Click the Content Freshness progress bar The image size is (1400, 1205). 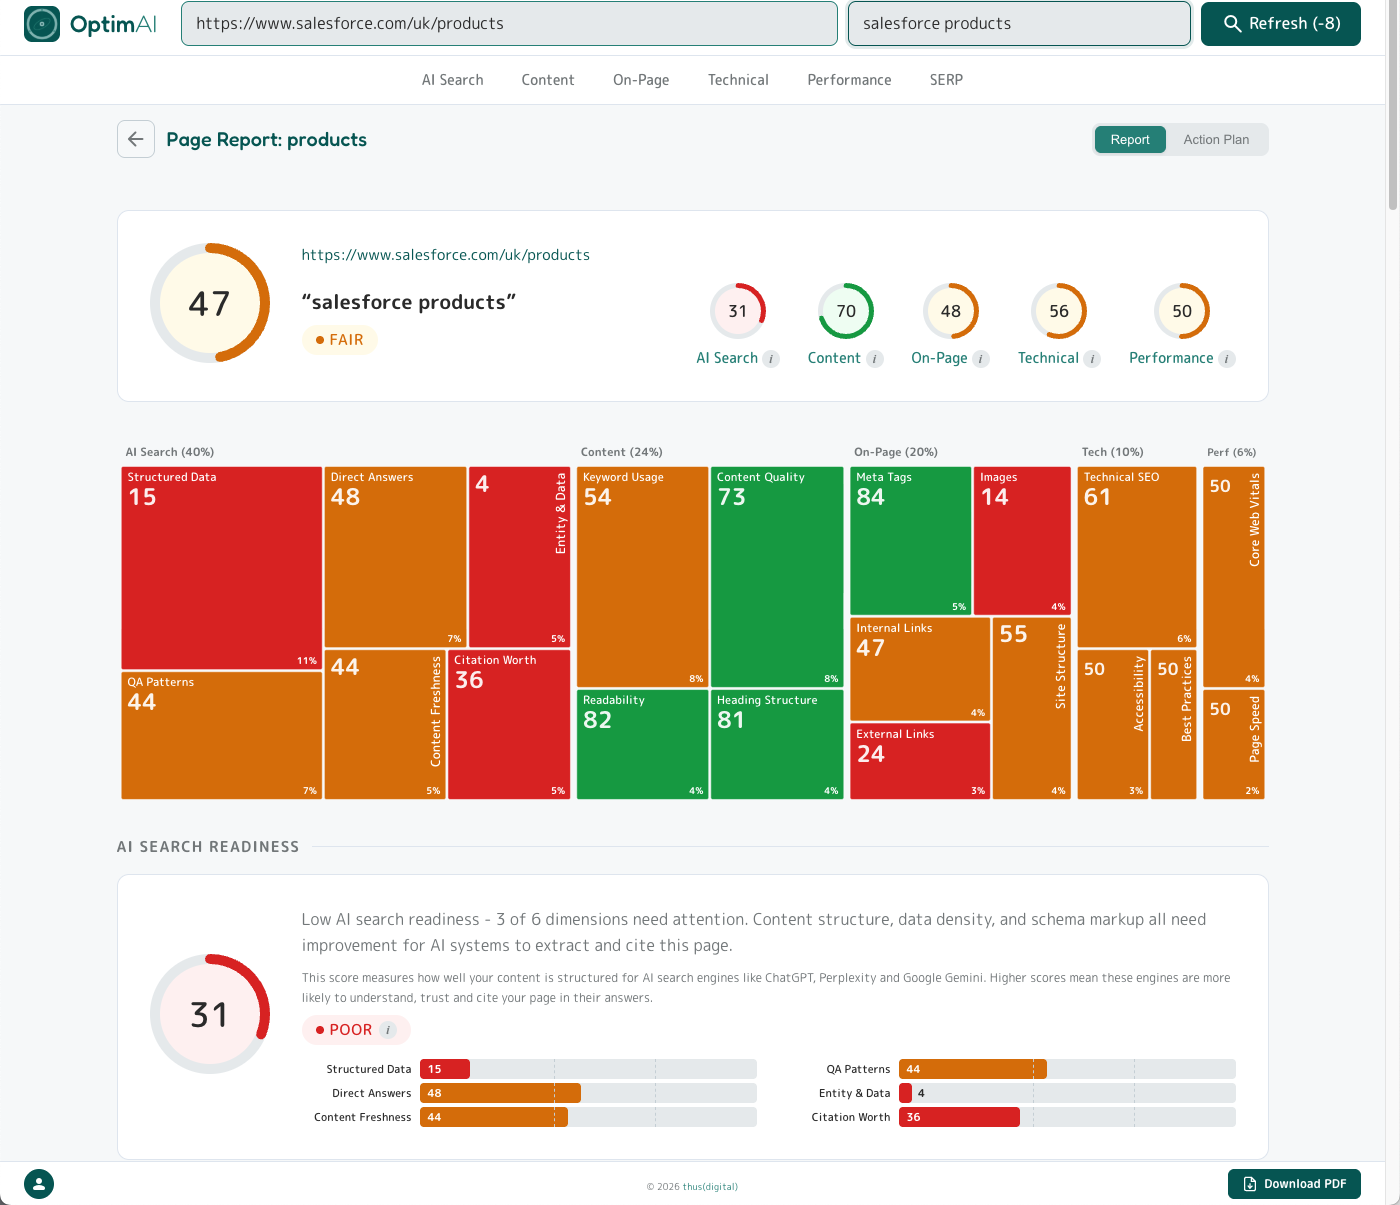pyautogui.click(x=588, y=1117)
